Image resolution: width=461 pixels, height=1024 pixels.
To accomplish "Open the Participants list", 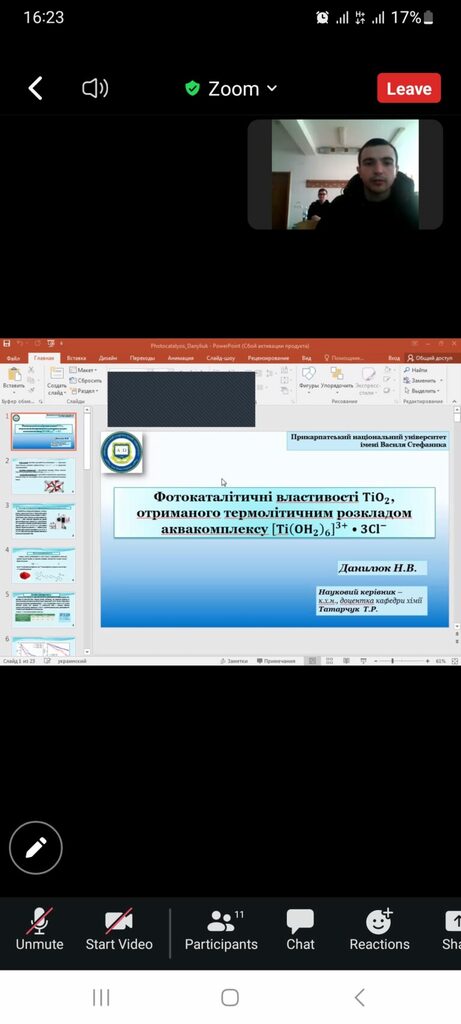I will click(221, 930).
